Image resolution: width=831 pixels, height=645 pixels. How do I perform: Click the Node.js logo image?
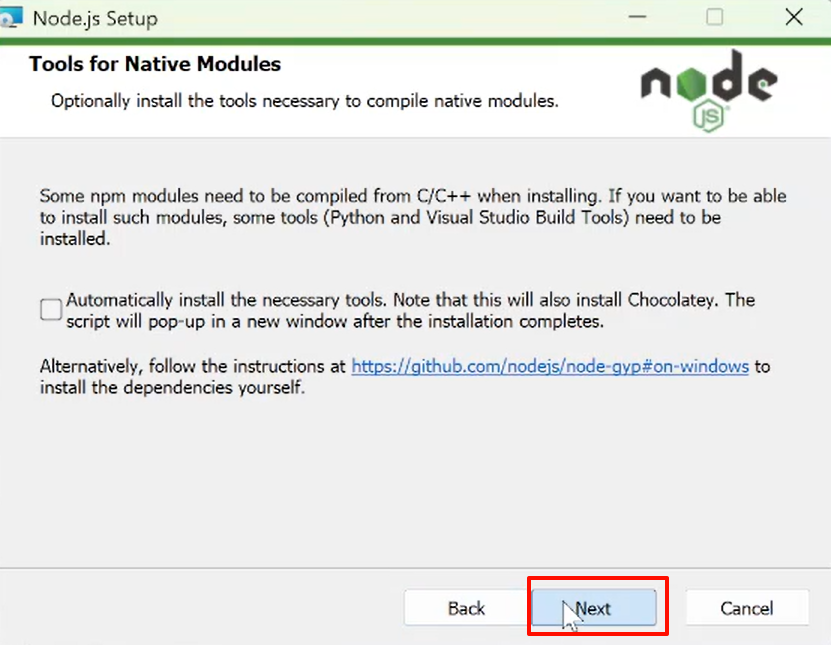tap(709, 91)
